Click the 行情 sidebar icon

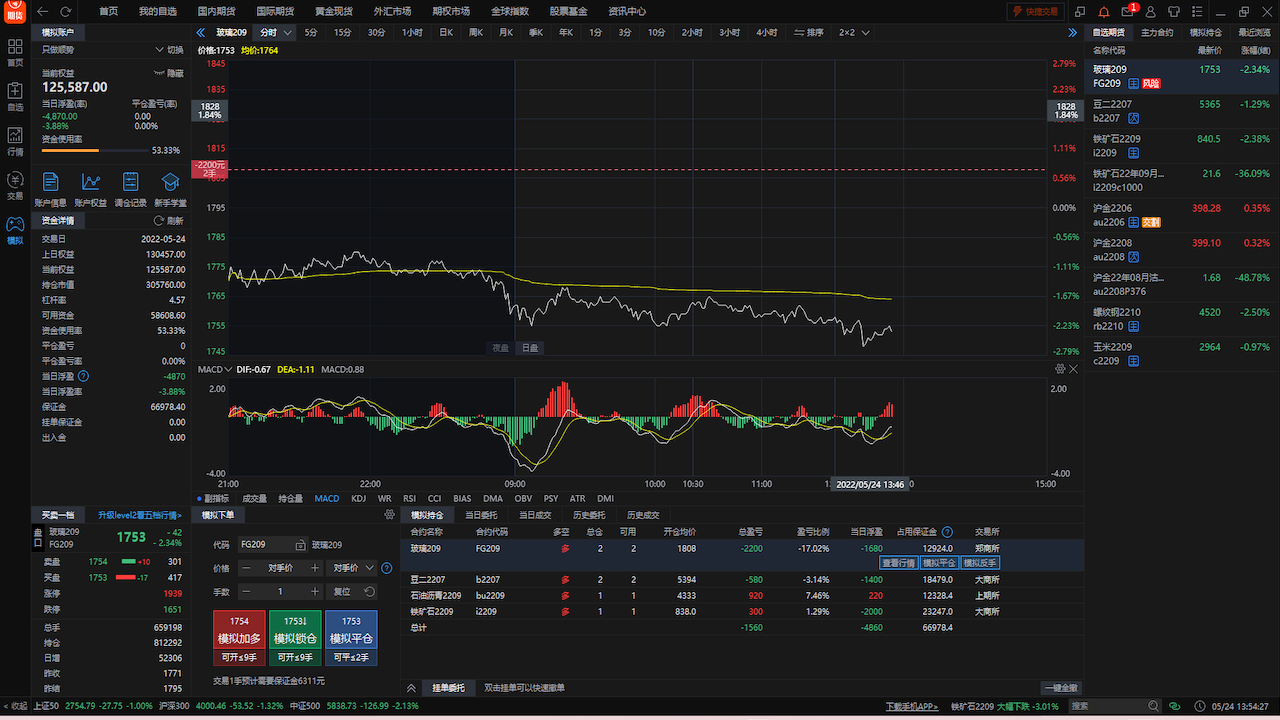(x=15, y=141)
